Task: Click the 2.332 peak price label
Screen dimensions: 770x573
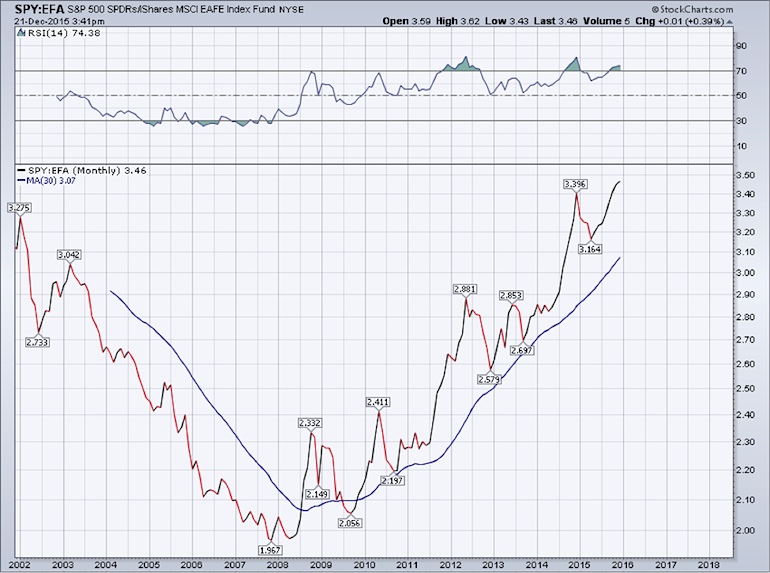Action: 310,423
